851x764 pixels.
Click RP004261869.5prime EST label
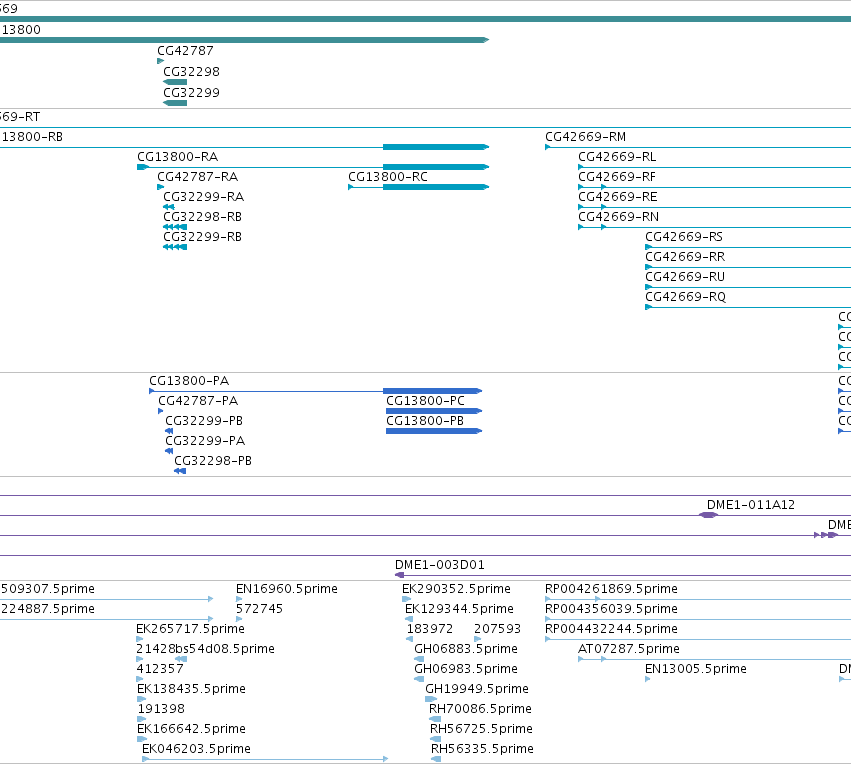pos(612,589)
